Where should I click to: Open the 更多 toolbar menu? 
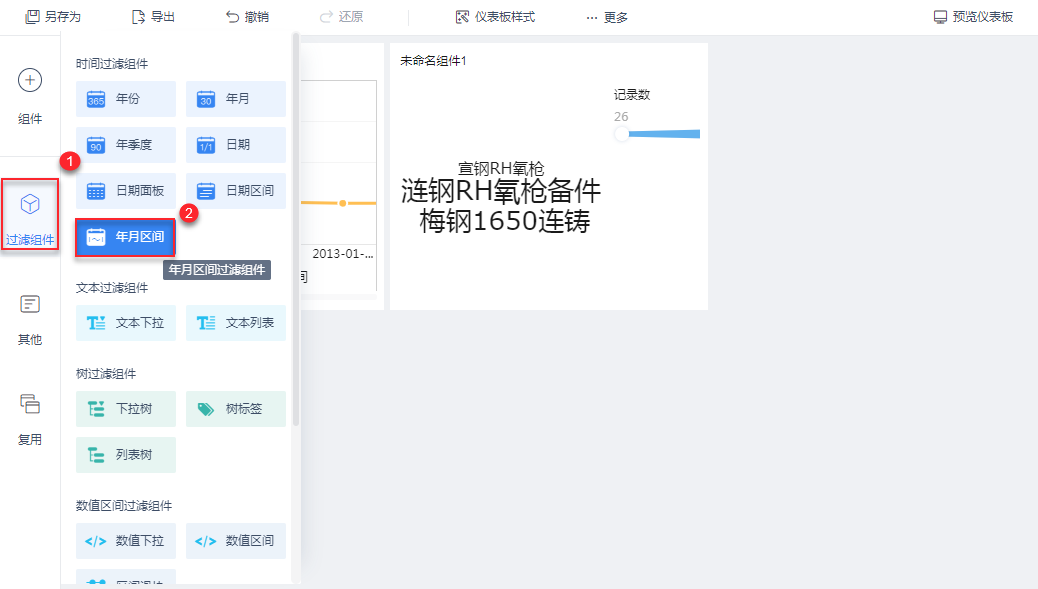click(607, 17)
